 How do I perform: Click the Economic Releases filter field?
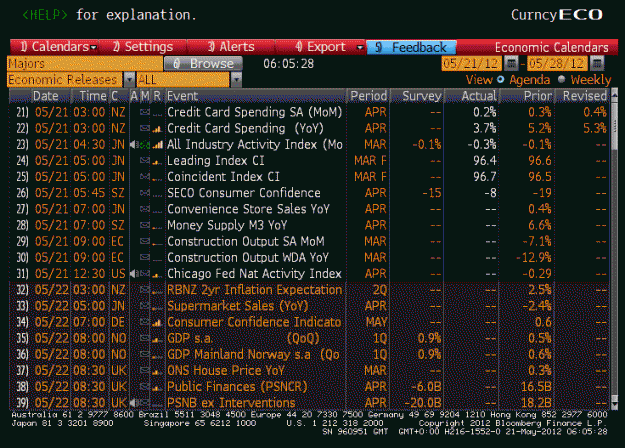pos(65,80)
